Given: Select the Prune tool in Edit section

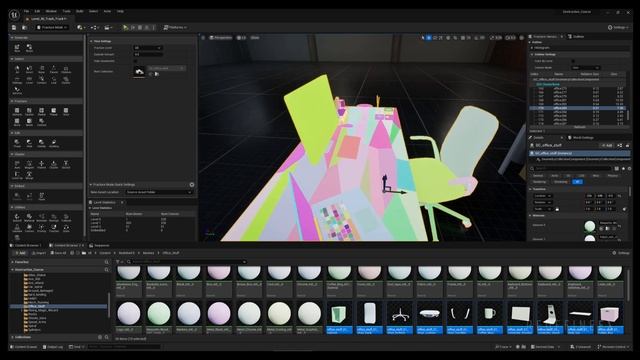Looking at the screenshot, I should coord(17,143).
